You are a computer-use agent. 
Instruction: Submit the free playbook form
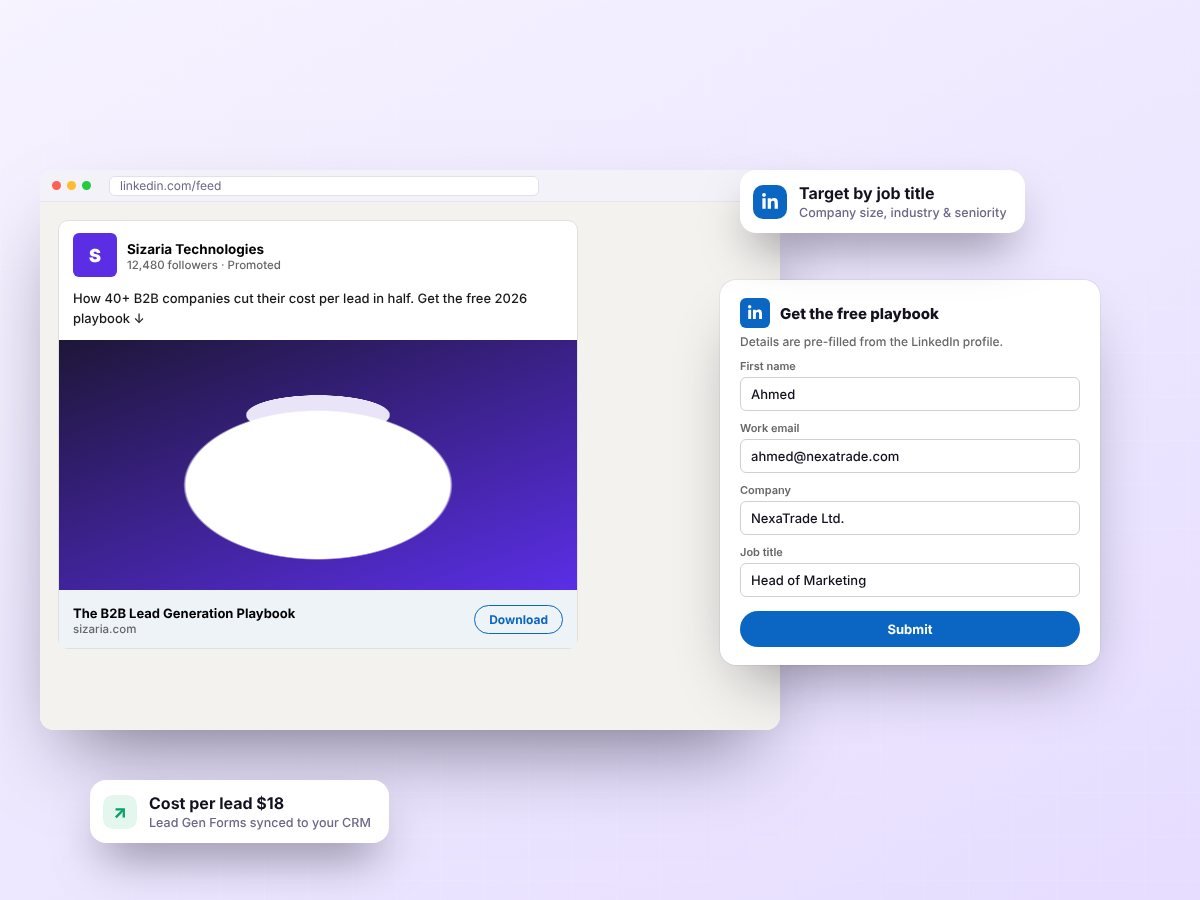tap(910, 629)
